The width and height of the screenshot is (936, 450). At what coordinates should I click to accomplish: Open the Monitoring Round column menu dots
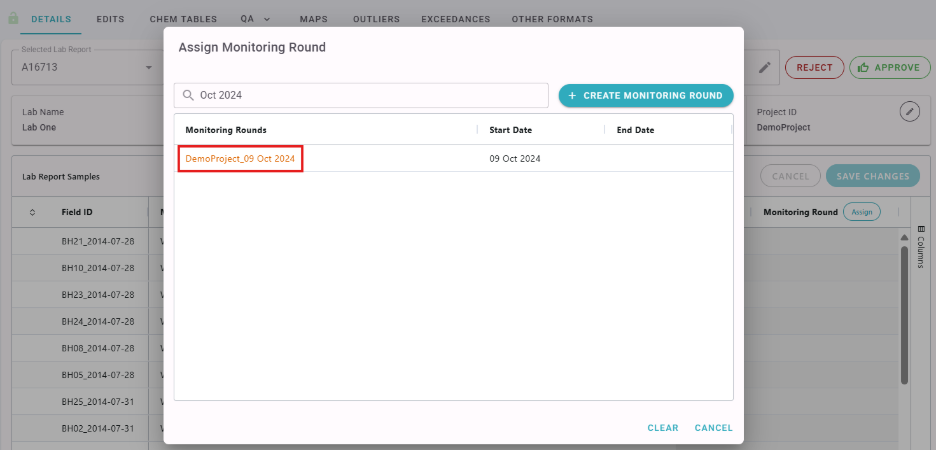pyautogui.click(x=898, y=212)
